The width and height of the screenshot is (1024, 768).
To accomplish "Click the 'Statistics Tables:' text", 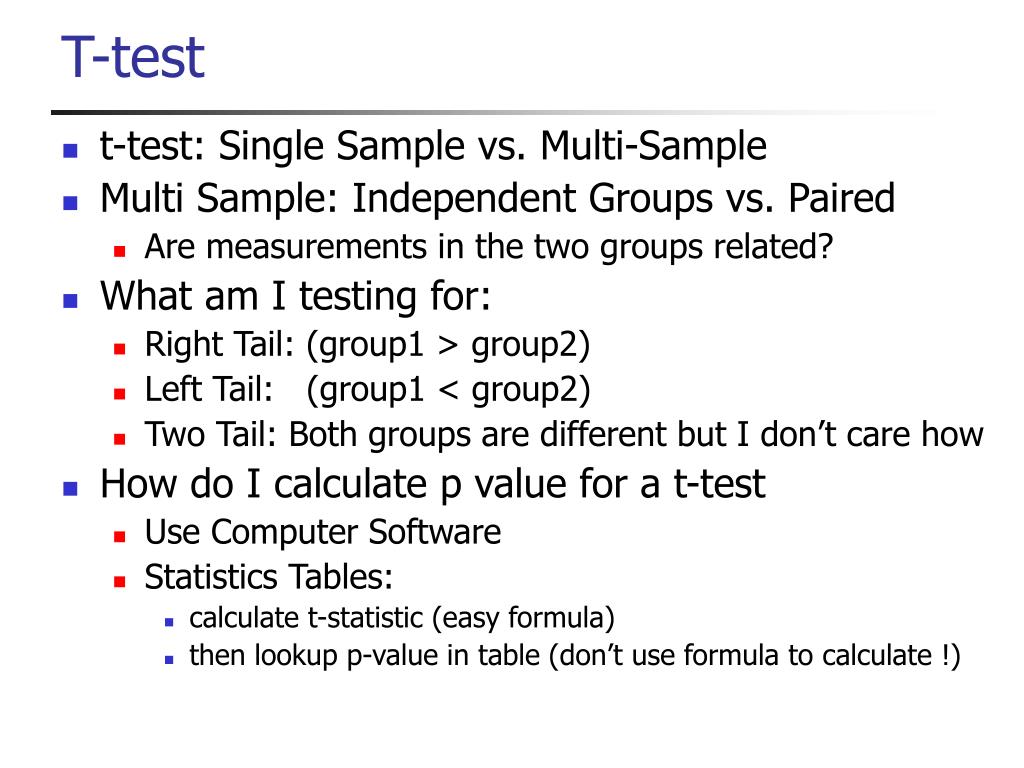I will [268, 577].
